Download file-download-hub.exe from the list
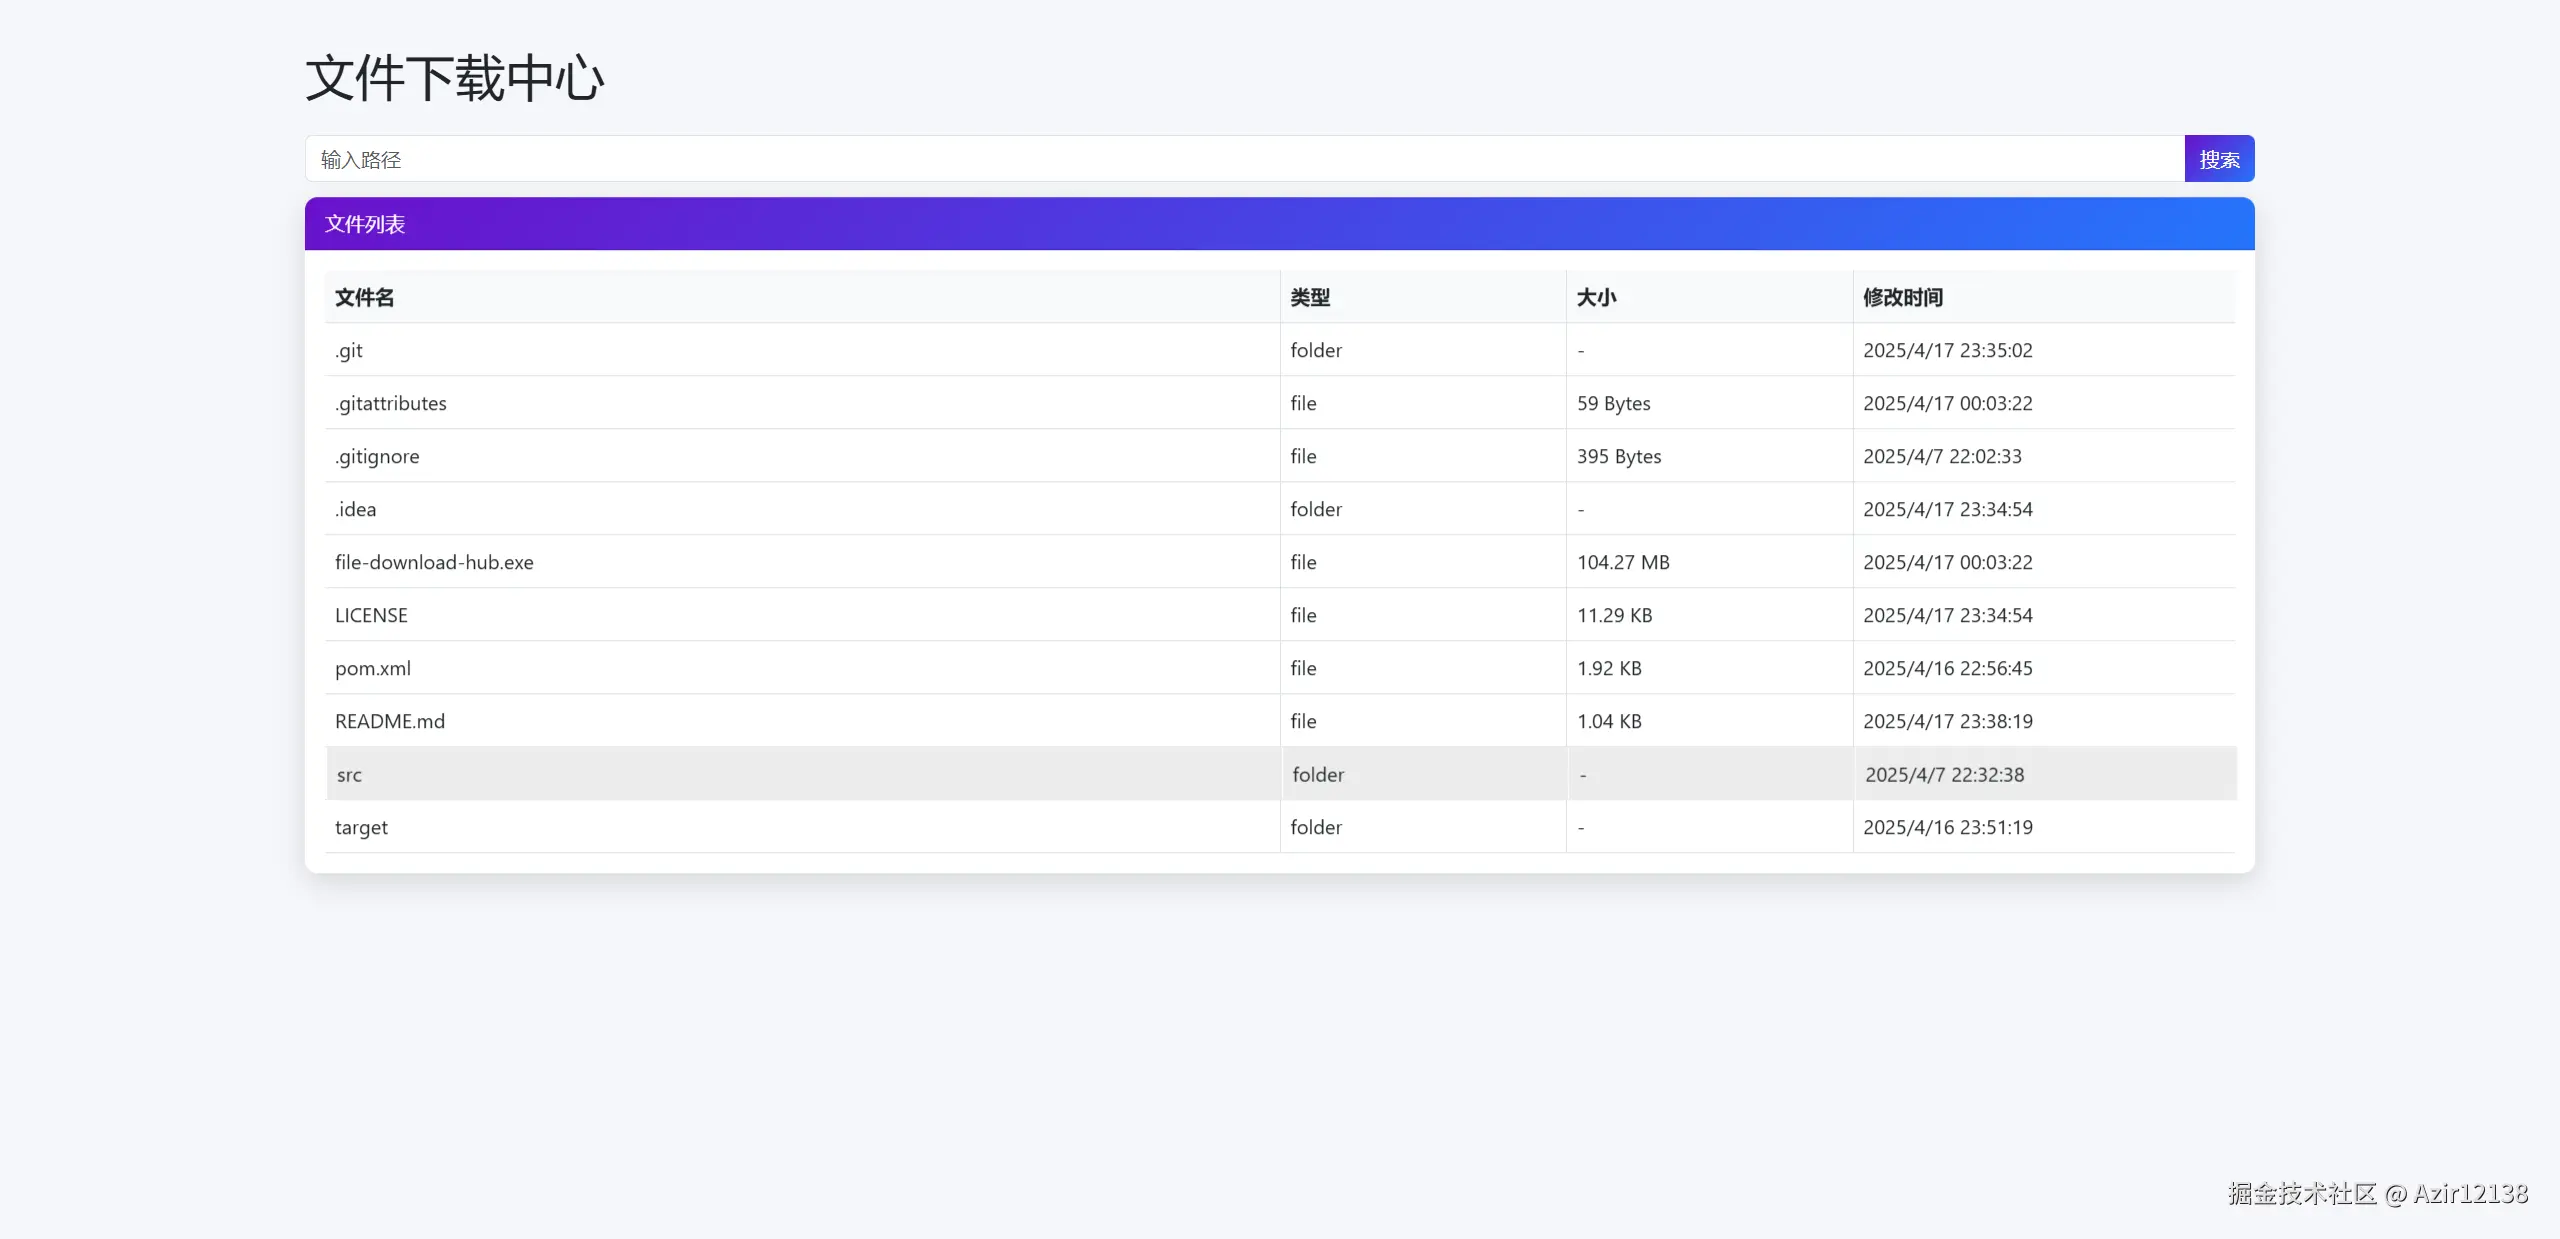 [434, 562]
